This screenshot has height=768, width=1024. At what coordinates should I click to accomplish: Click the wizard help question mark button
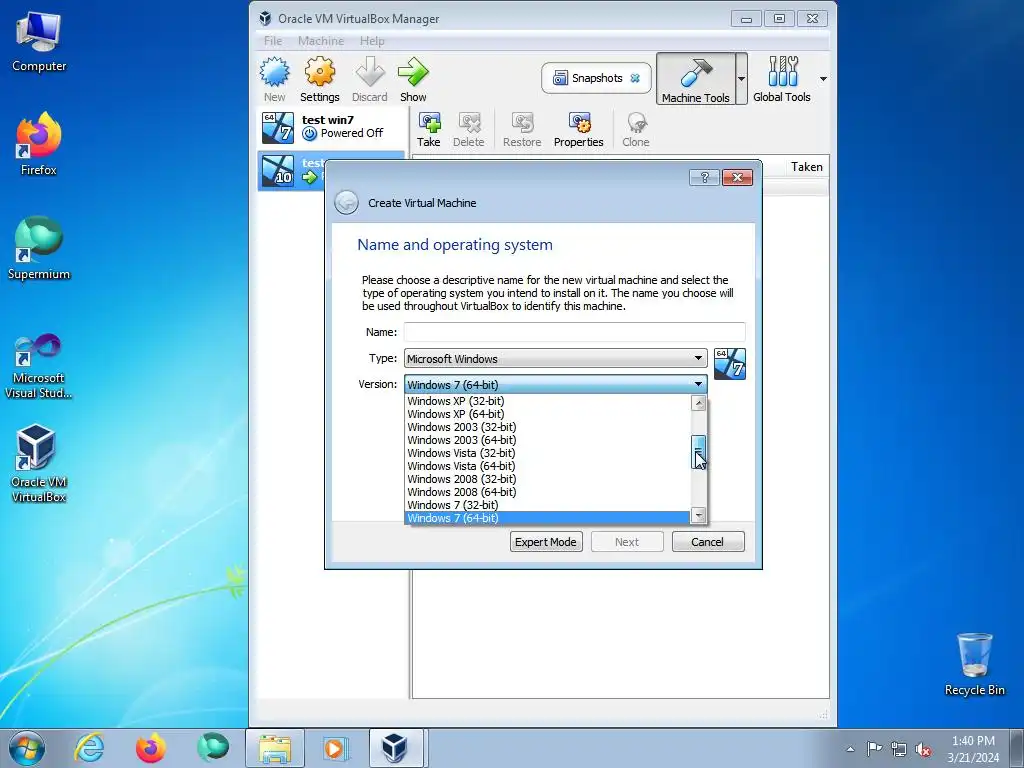point(704,178)
